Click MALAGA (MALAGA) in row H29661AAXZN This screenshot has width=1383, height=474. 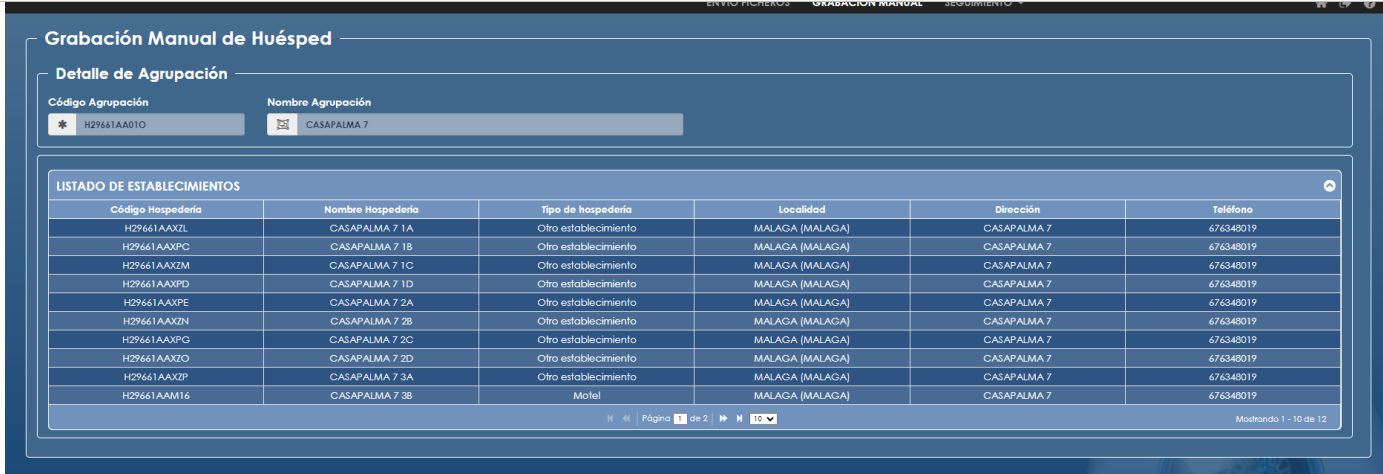tap(802, 321)
